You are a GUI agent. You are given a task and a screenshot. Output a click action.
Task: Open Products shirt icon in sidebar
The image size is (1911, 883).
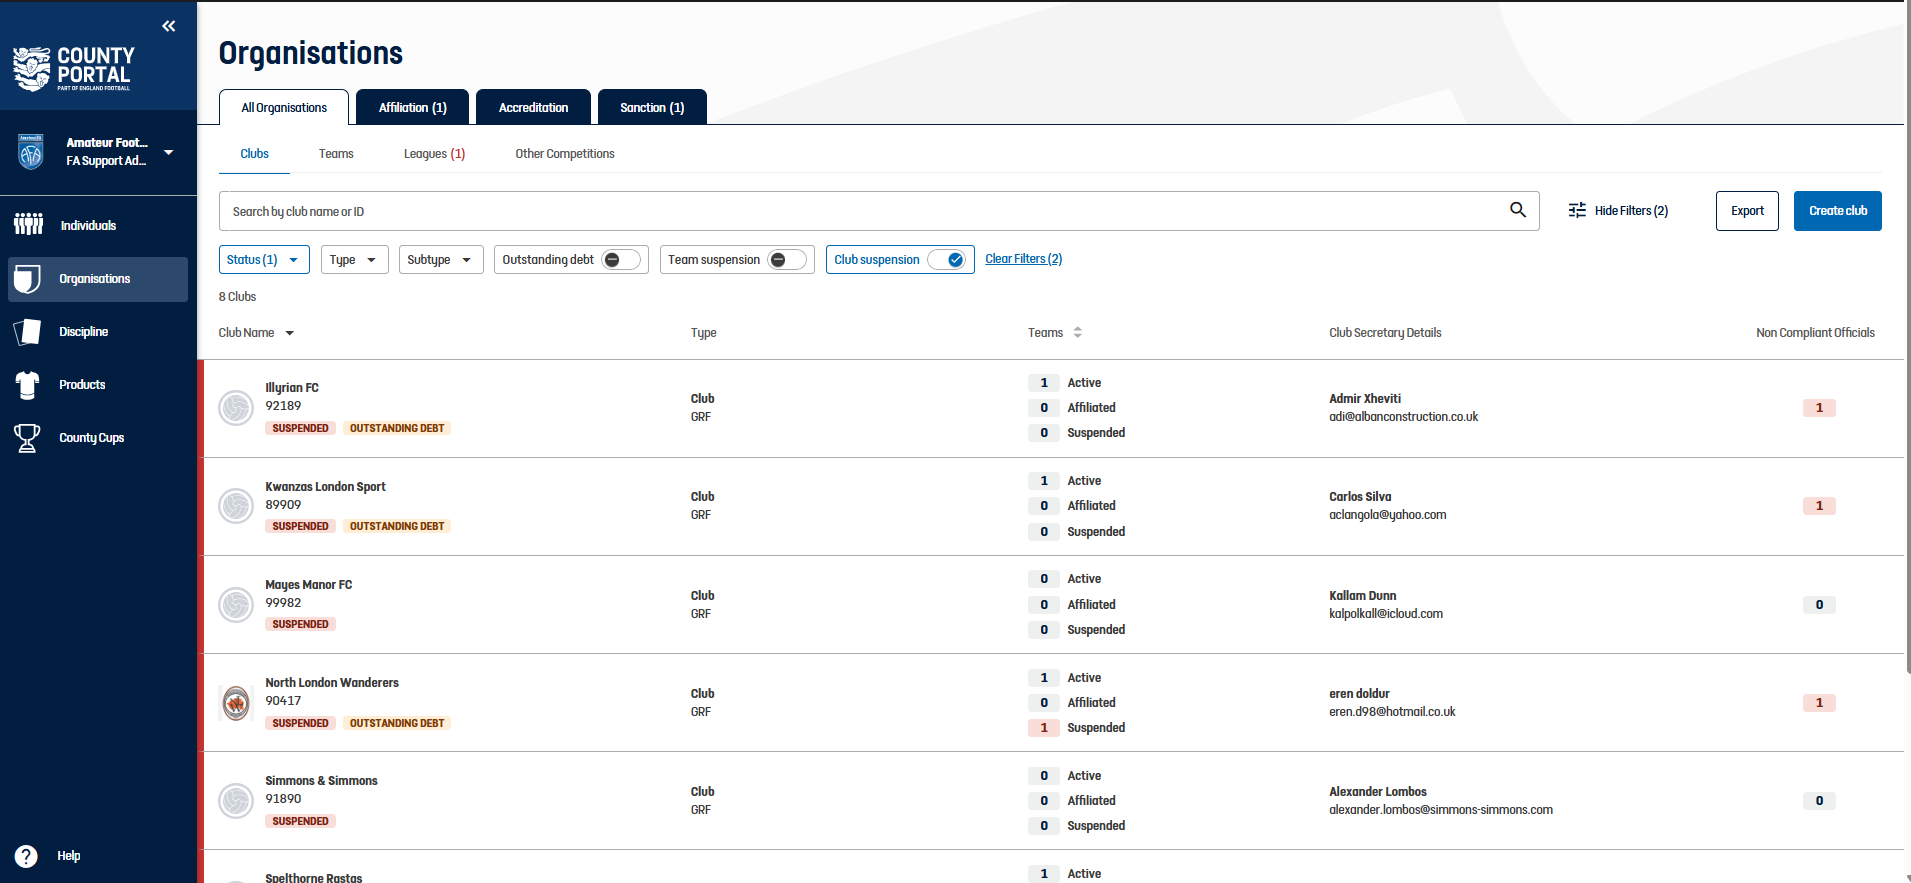pyautogui.click(x=28, y=385)
